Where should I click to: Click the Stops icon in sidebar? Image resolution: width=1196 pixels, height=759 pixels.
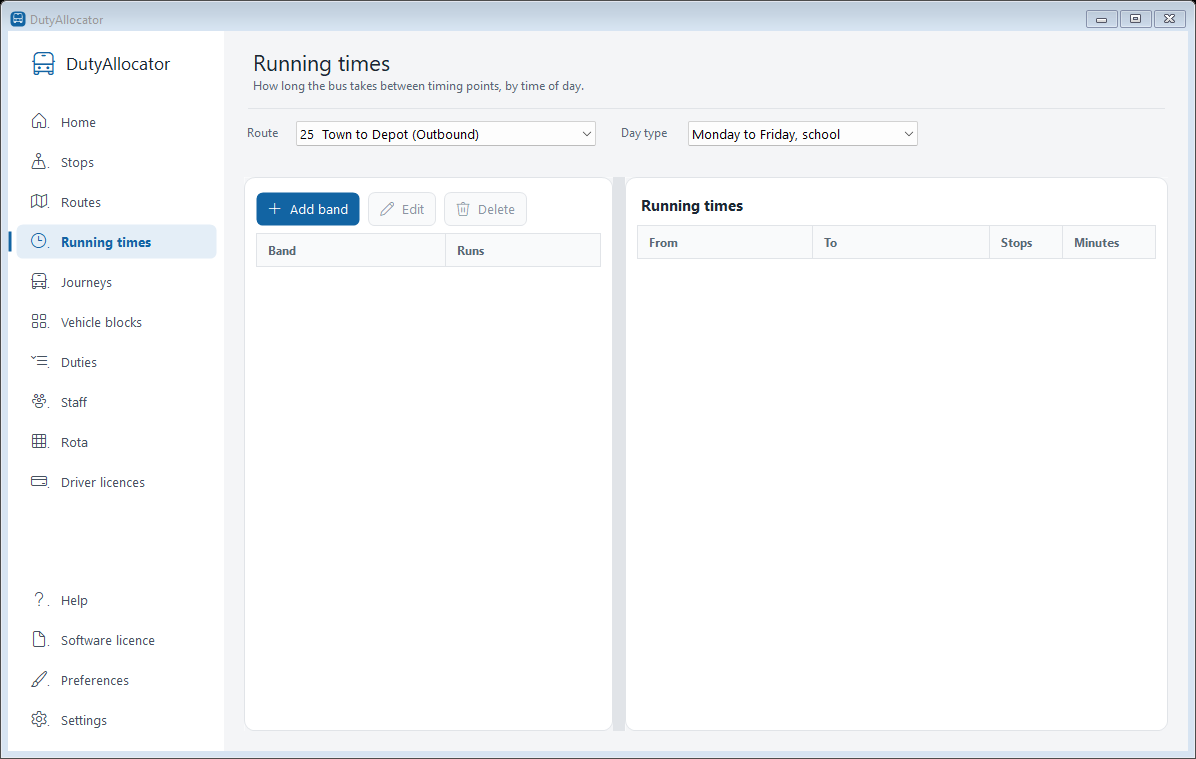point(40,162)
